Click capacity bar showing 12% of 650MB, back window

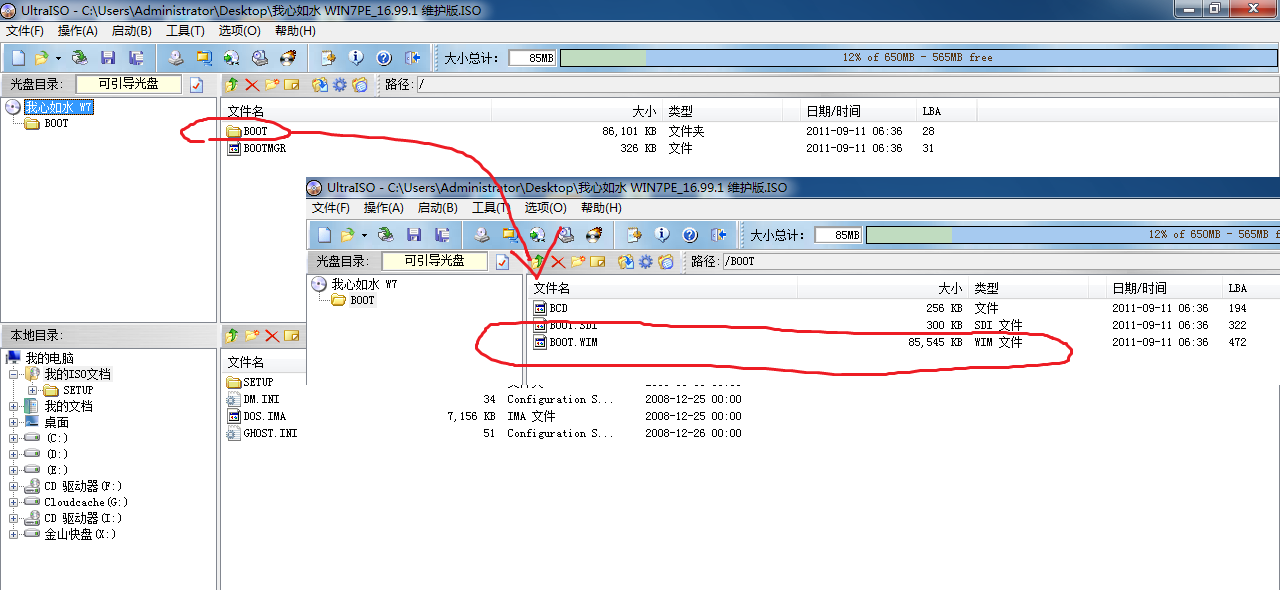(x=917, y=58)
